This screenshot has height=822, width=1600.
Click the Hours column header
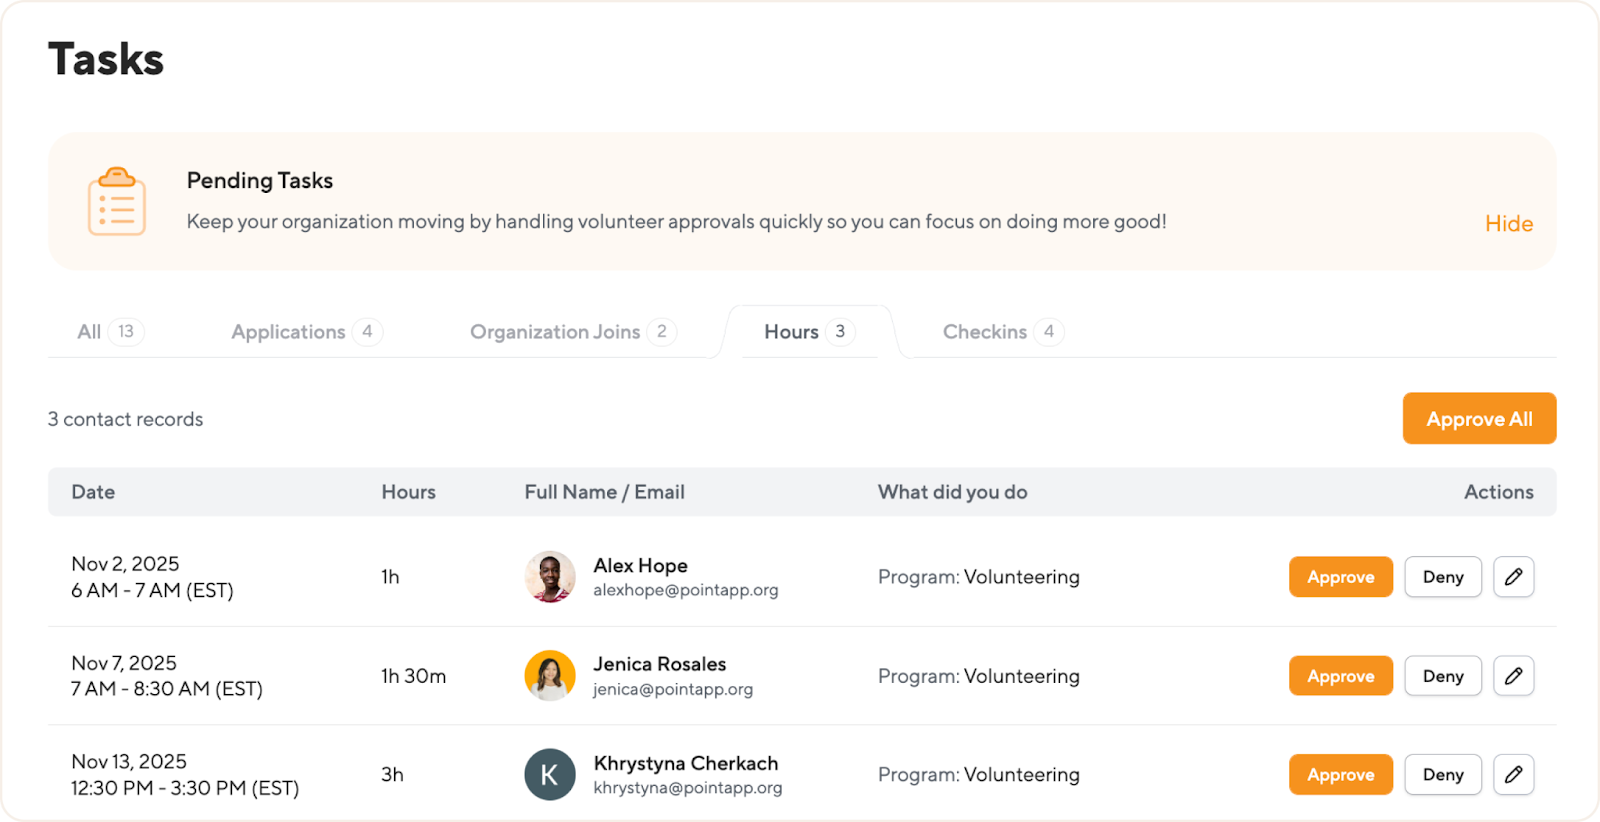[x=408, y=492]
